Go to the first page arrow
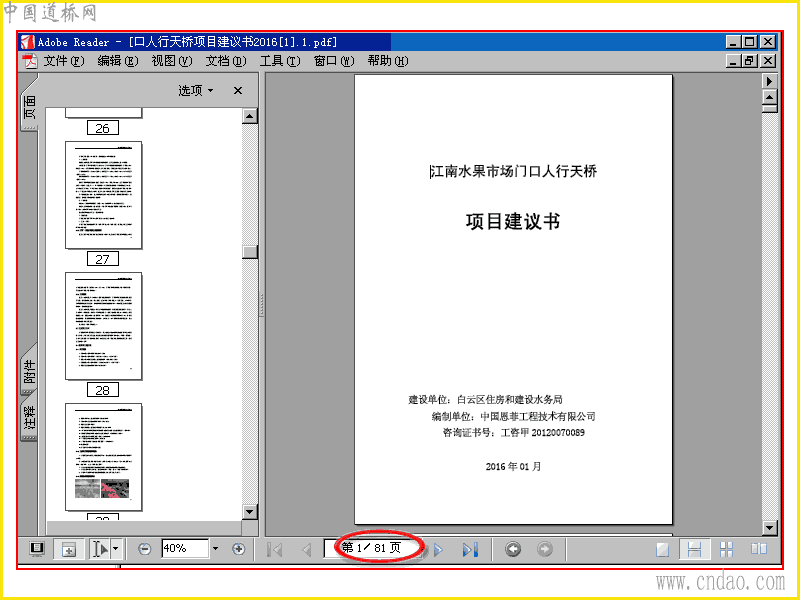 (x=274, y=549)
